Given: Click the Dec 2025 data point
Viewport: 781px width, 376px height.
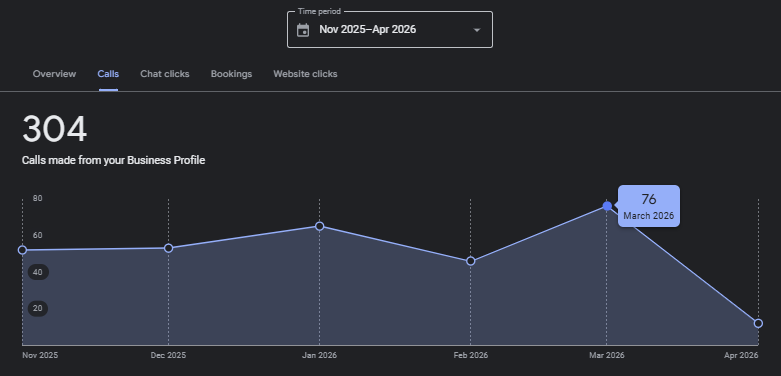Looking at the screenshot, I should tap(168, 248).
